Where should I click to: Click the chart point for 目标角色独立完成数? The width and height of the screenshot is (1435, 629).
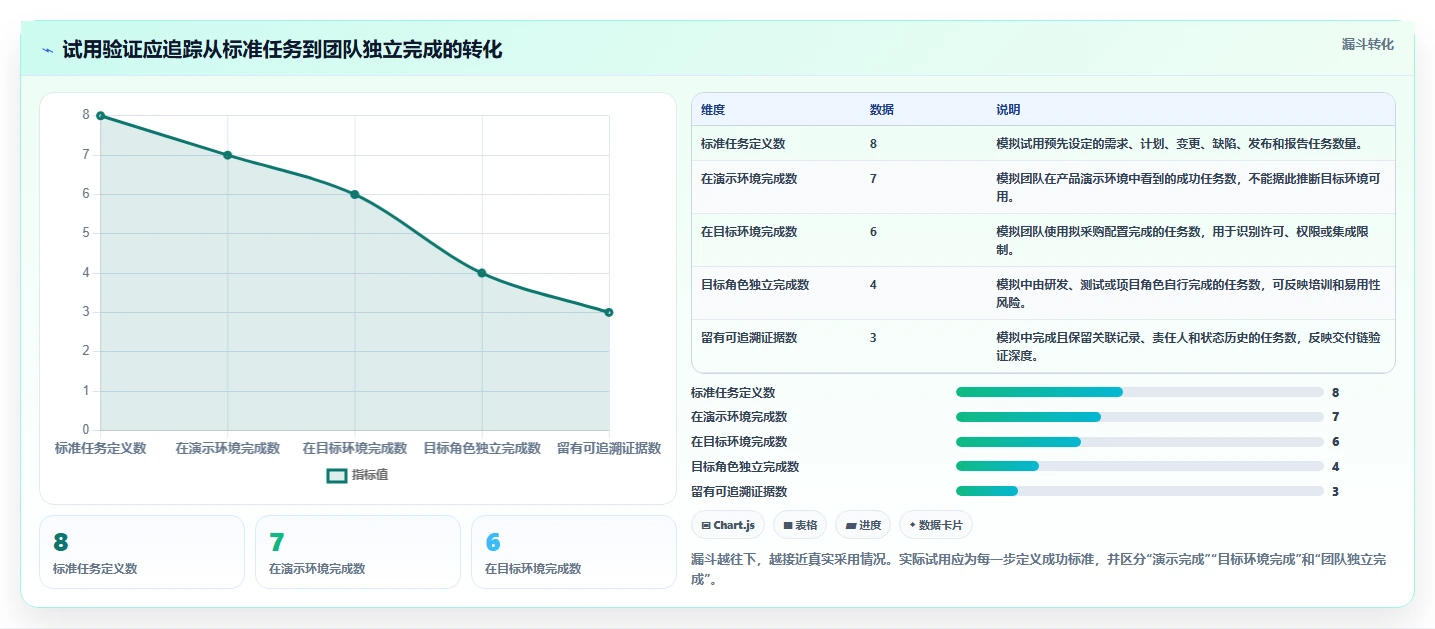tap(482, 273)
